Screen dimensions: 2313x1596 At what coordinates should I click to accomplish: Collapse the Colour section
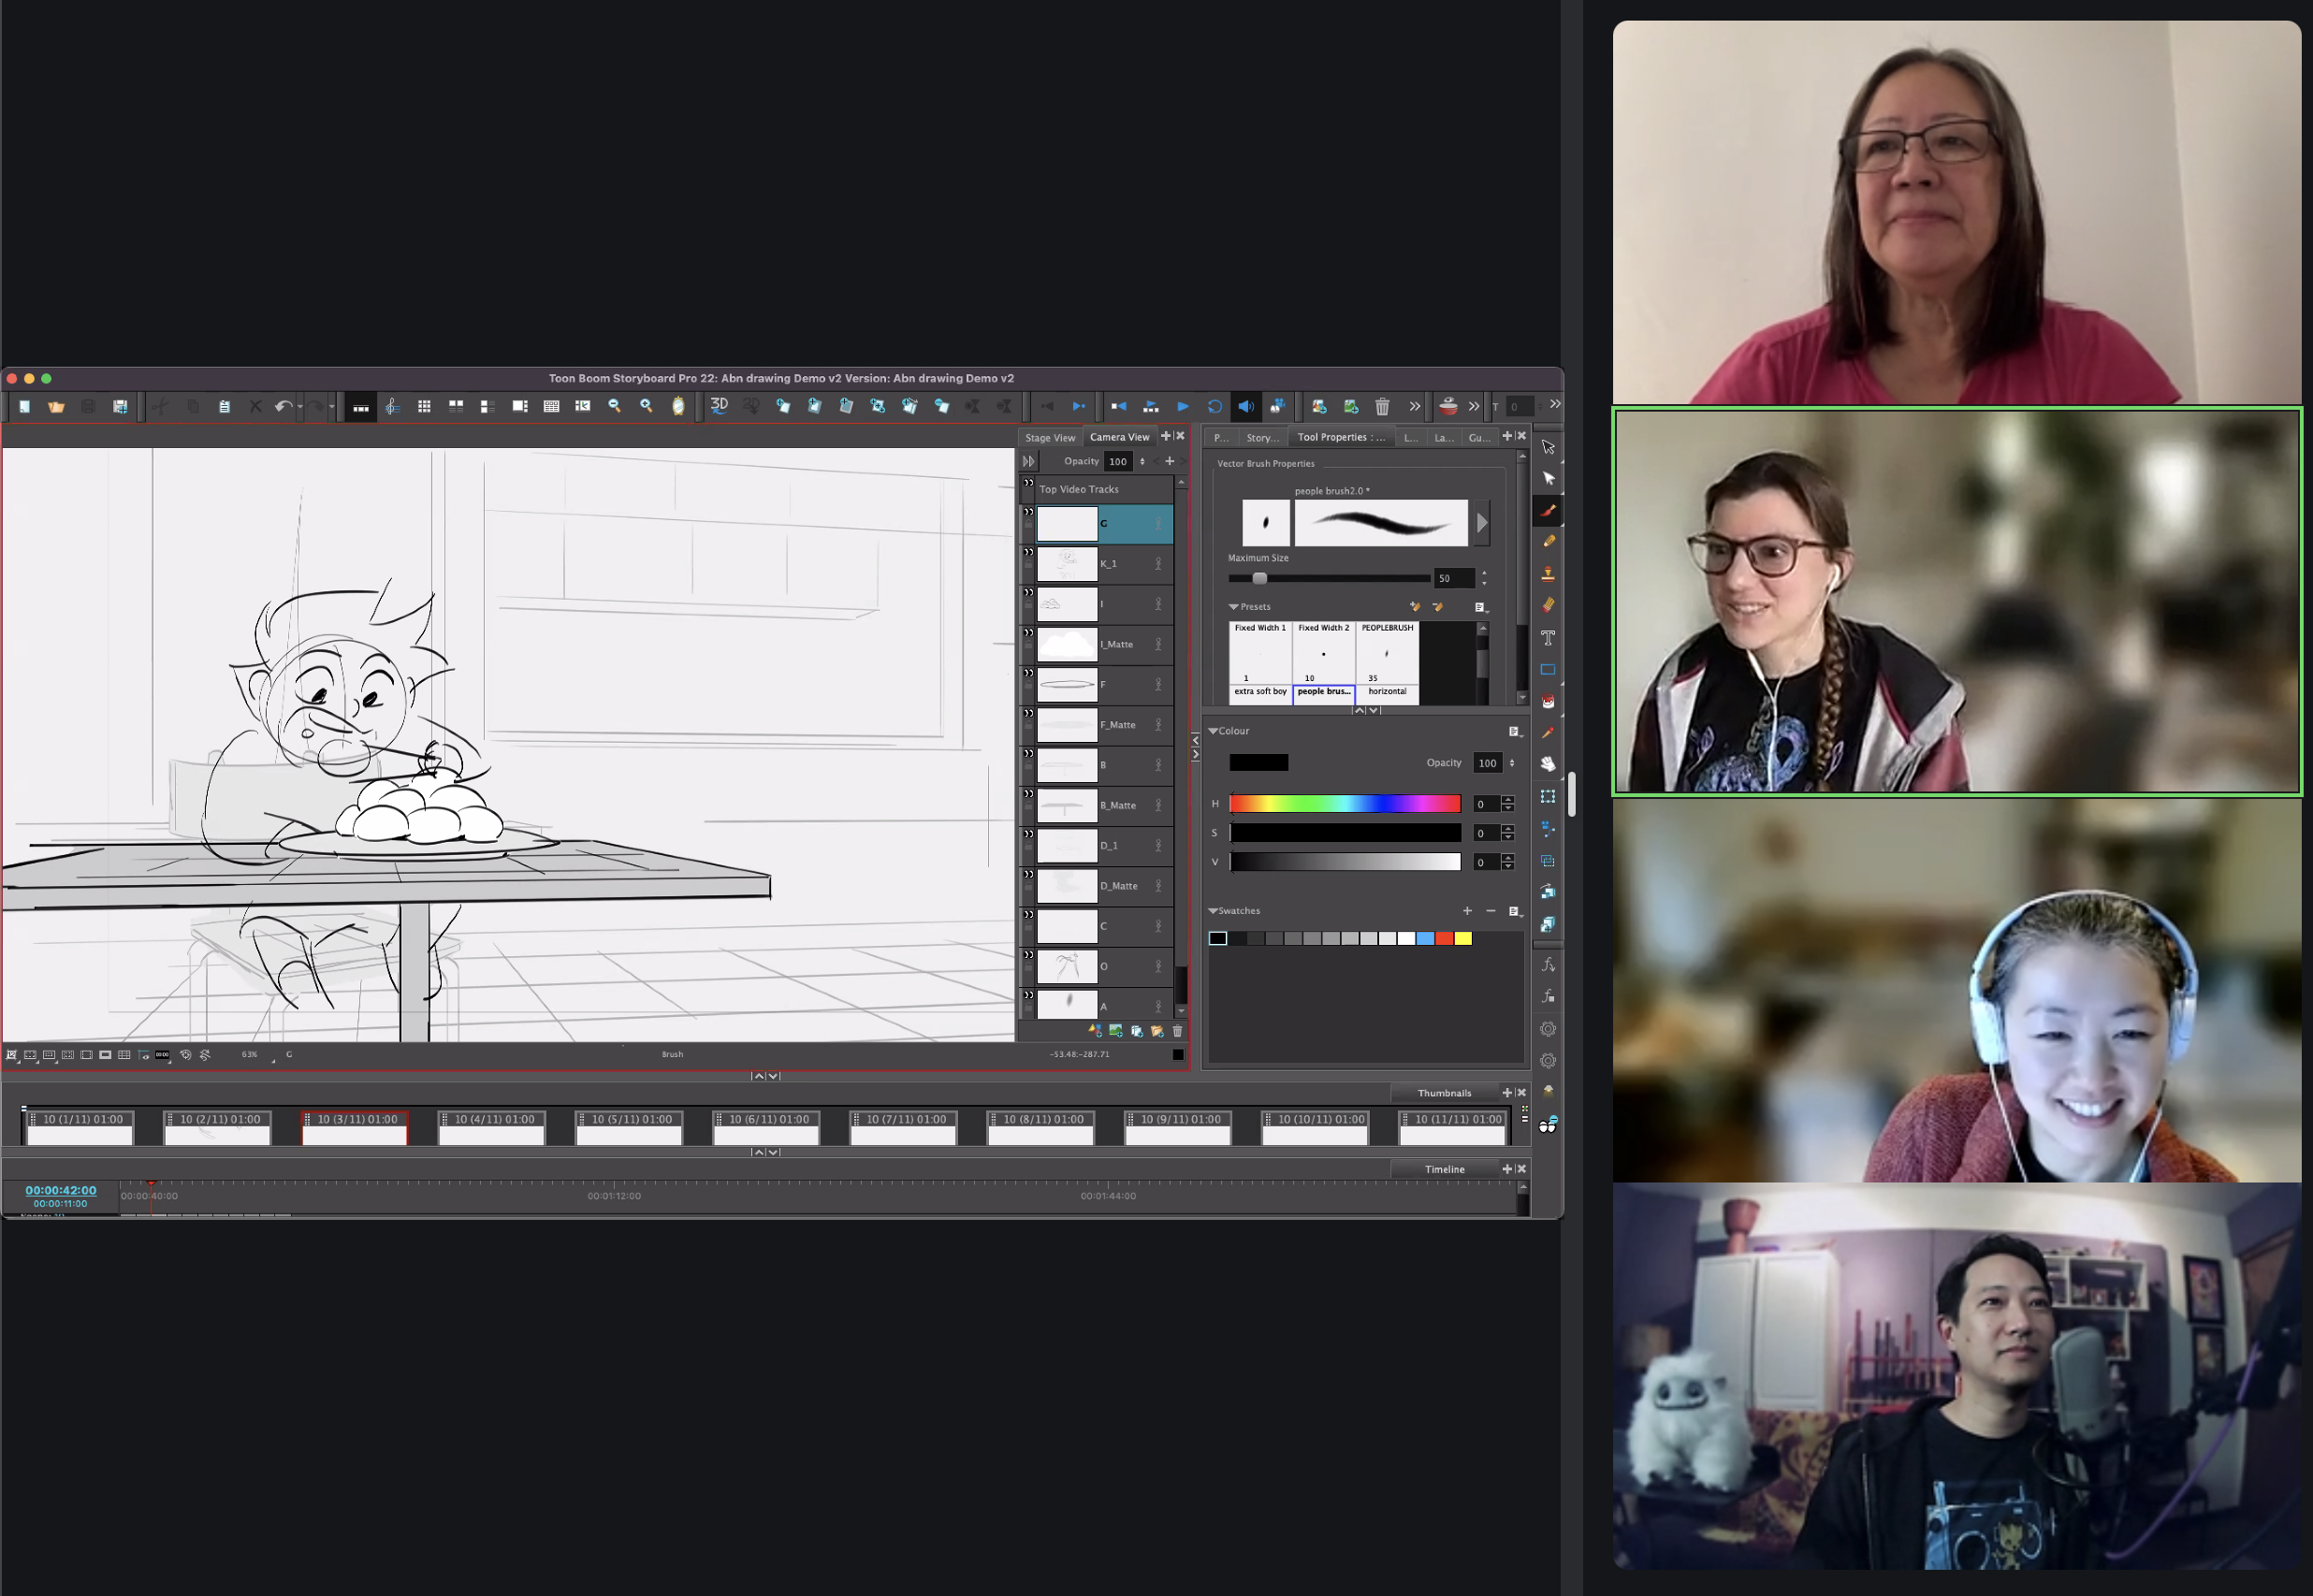point(1213,731)
